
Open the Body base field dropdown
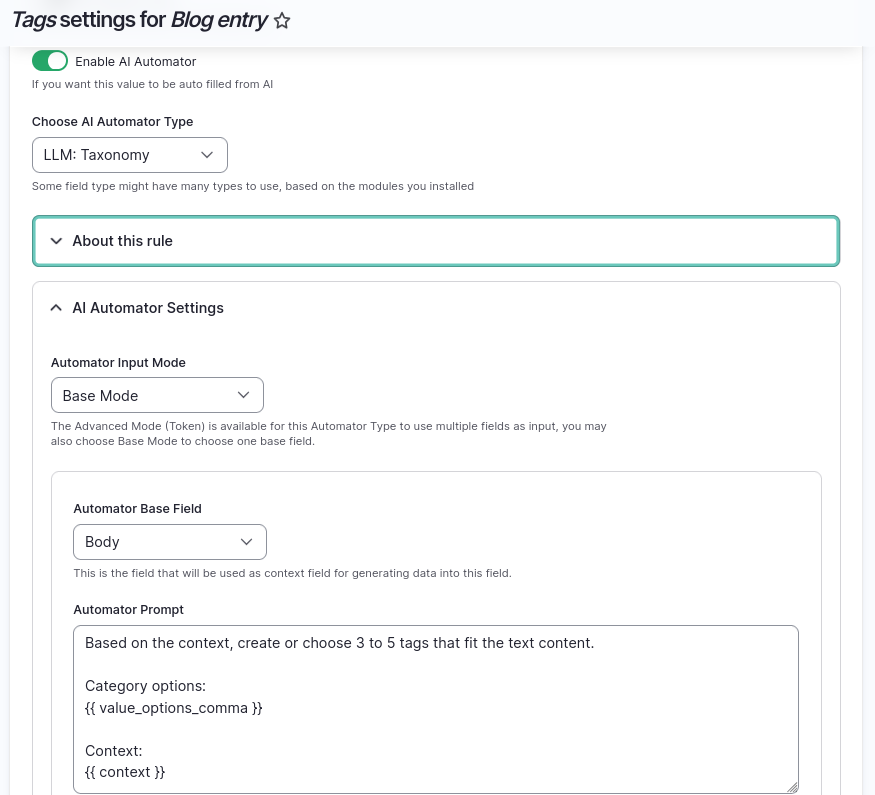(x=170, y=542)
